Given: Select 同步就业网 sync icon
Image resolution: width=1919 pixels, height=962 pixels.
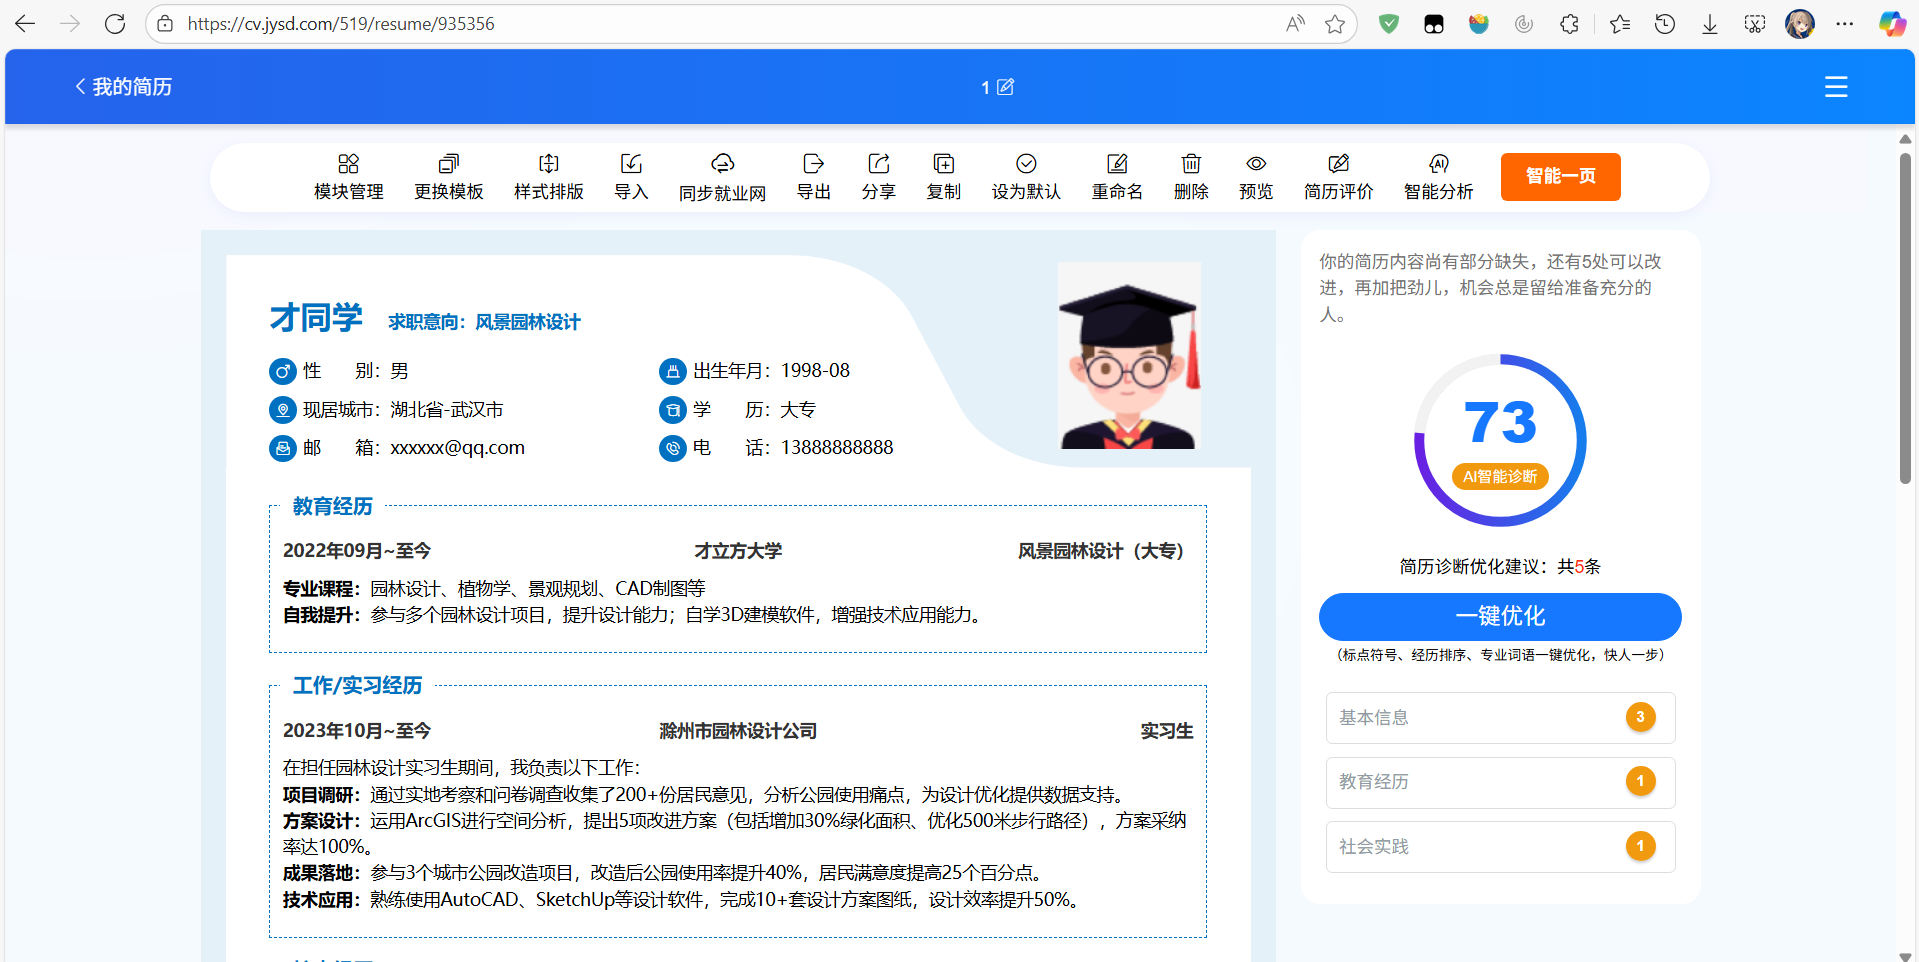Looking at the screenshot, I should (722, 176).
